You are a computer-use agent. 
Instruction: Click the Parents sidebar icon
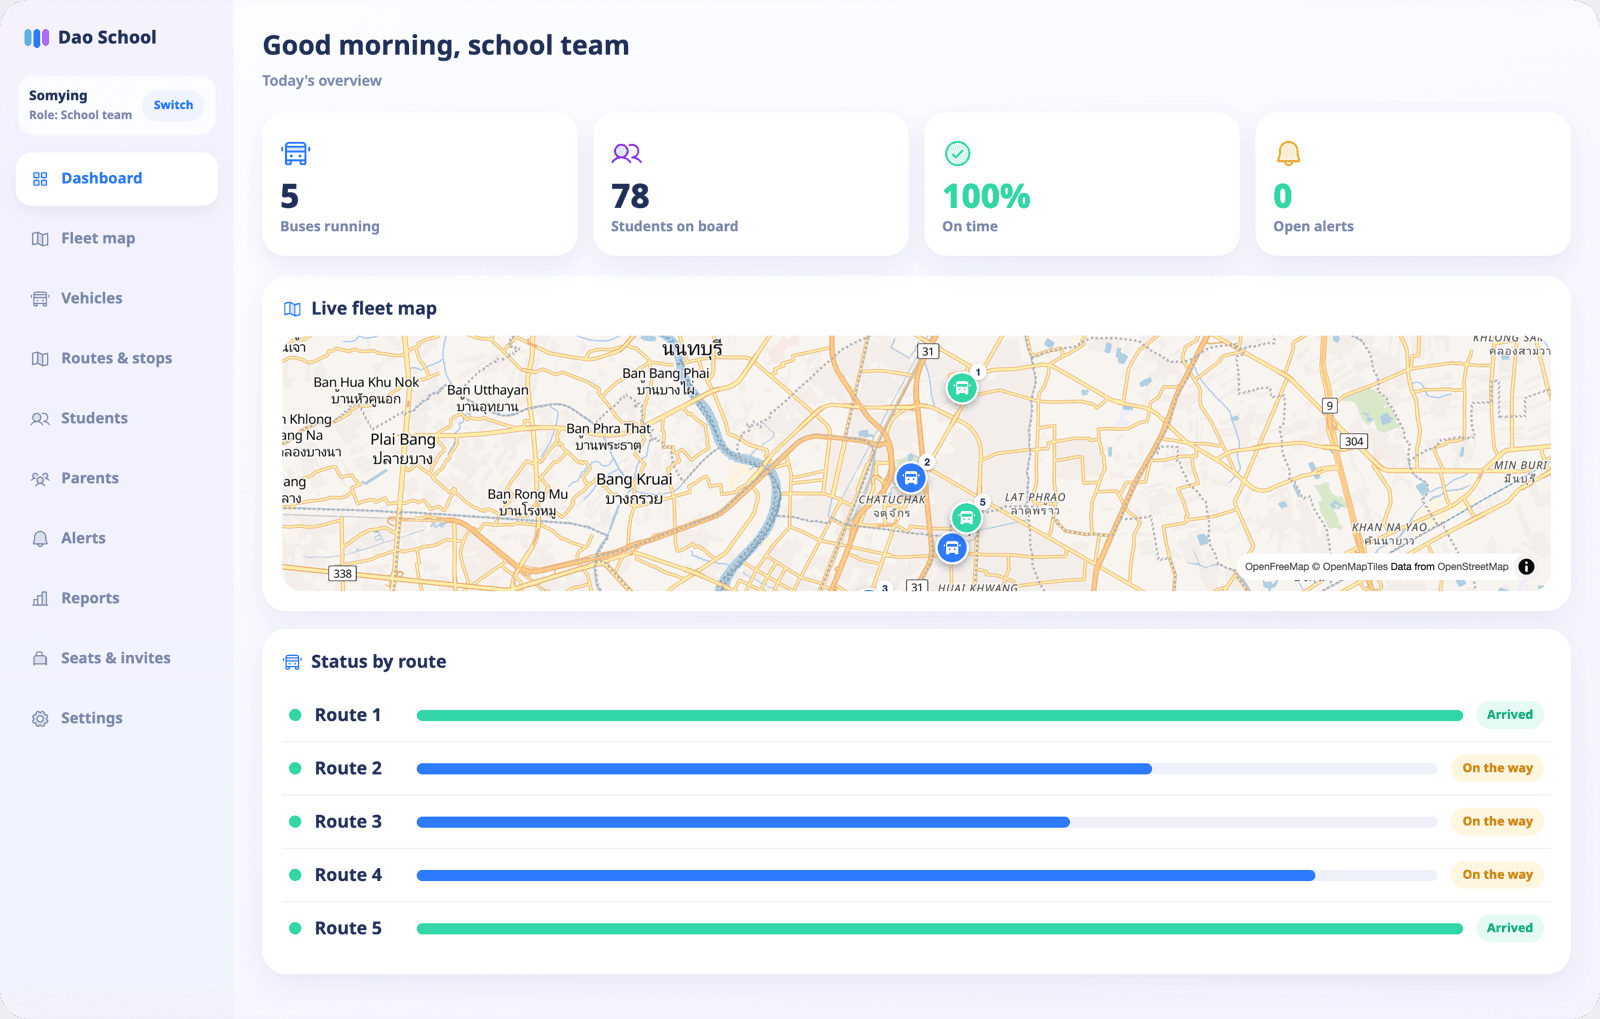click(x=40, y=479)
